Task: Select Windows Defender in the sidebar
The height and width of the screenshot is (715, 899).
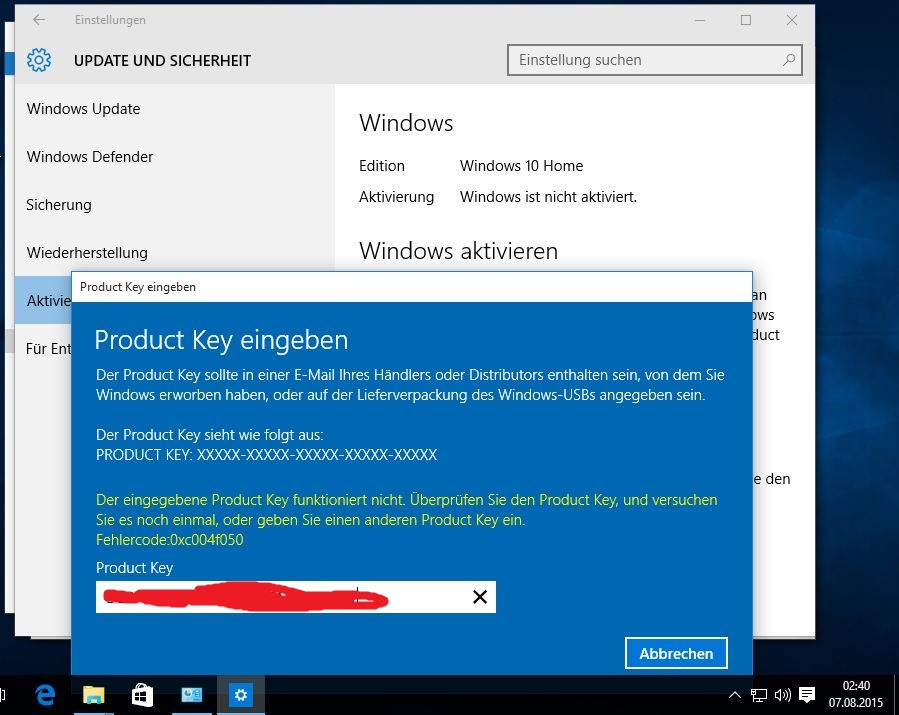Action: 90,157
